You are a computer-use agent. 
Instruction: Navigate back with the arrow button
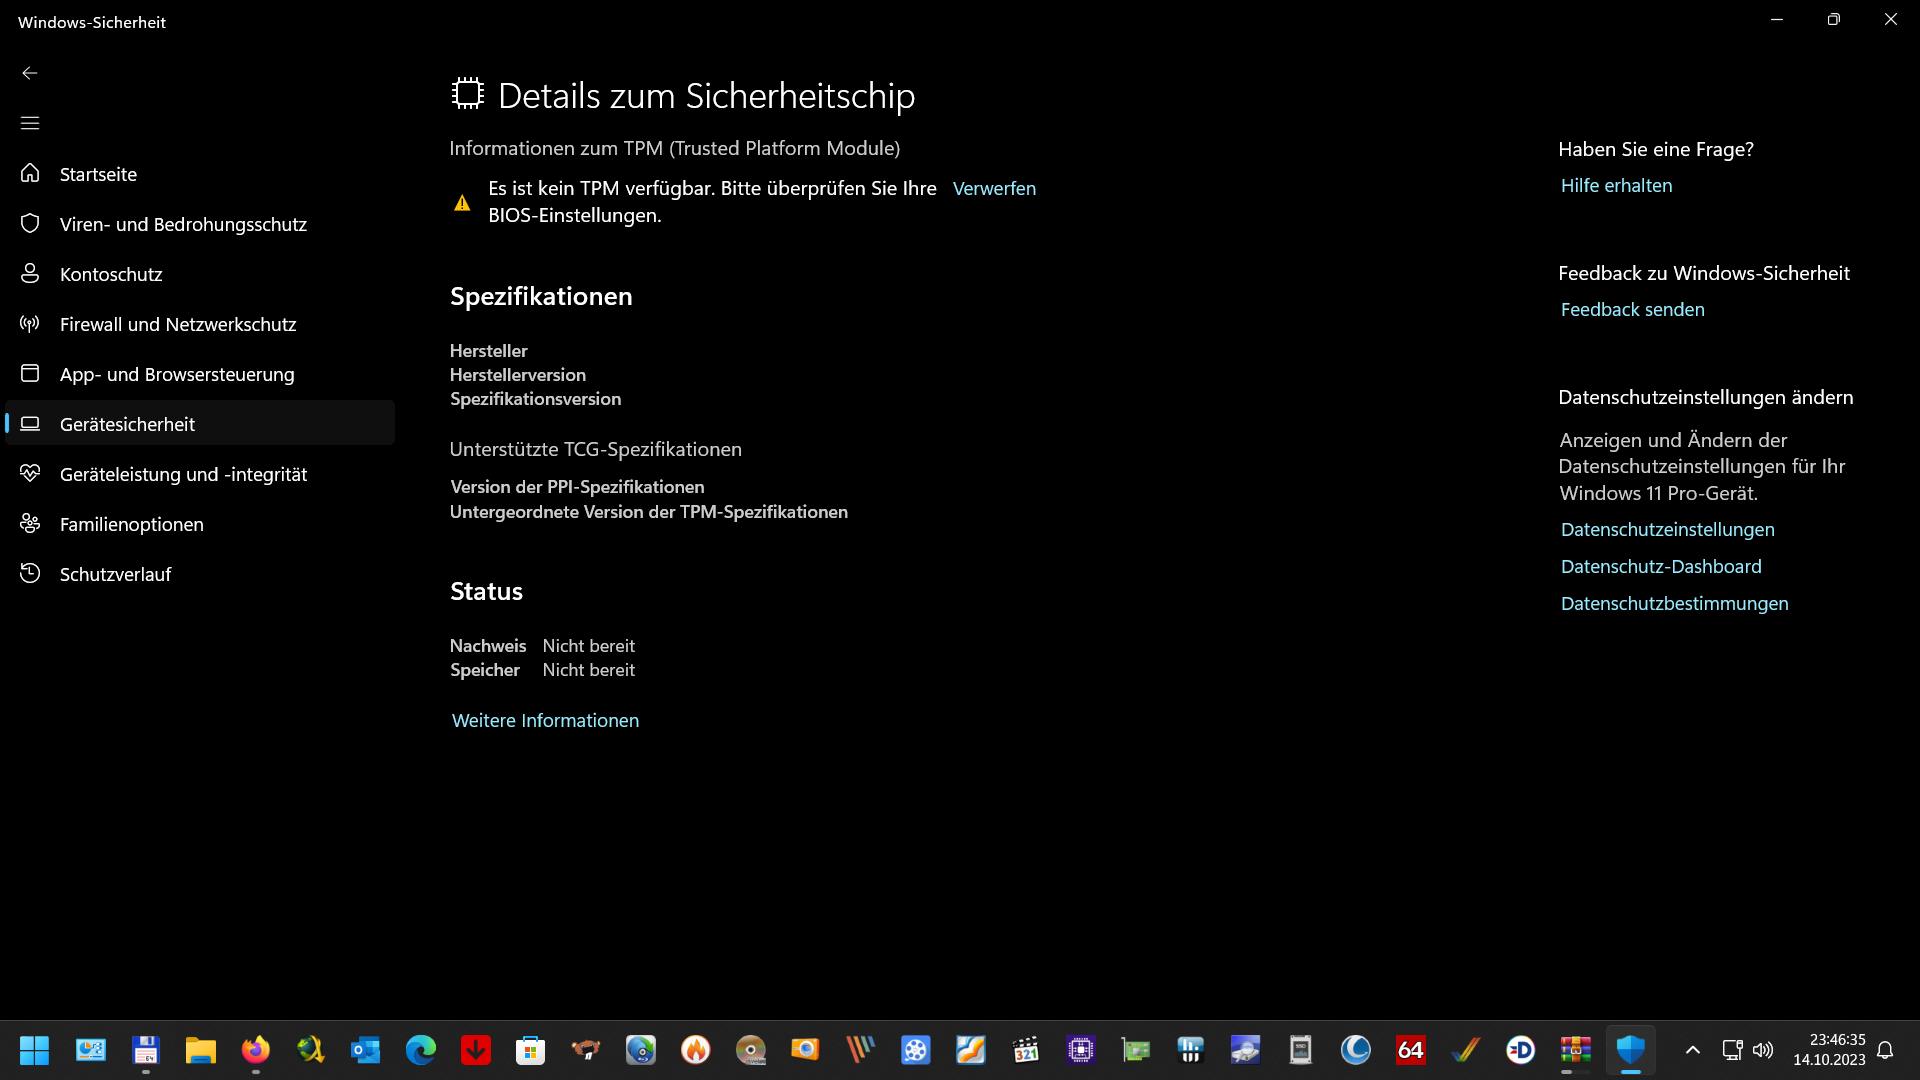[x=30, y=73]
